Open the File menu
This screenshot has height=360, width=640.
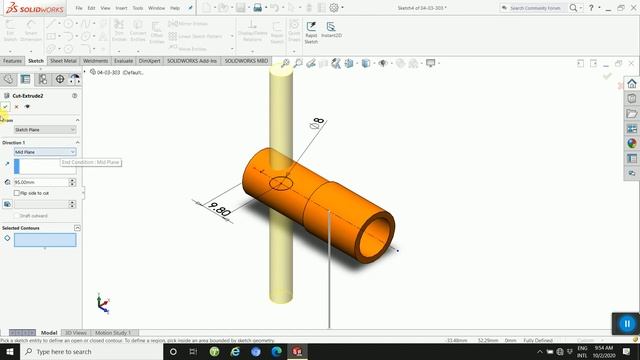point(79,8)
